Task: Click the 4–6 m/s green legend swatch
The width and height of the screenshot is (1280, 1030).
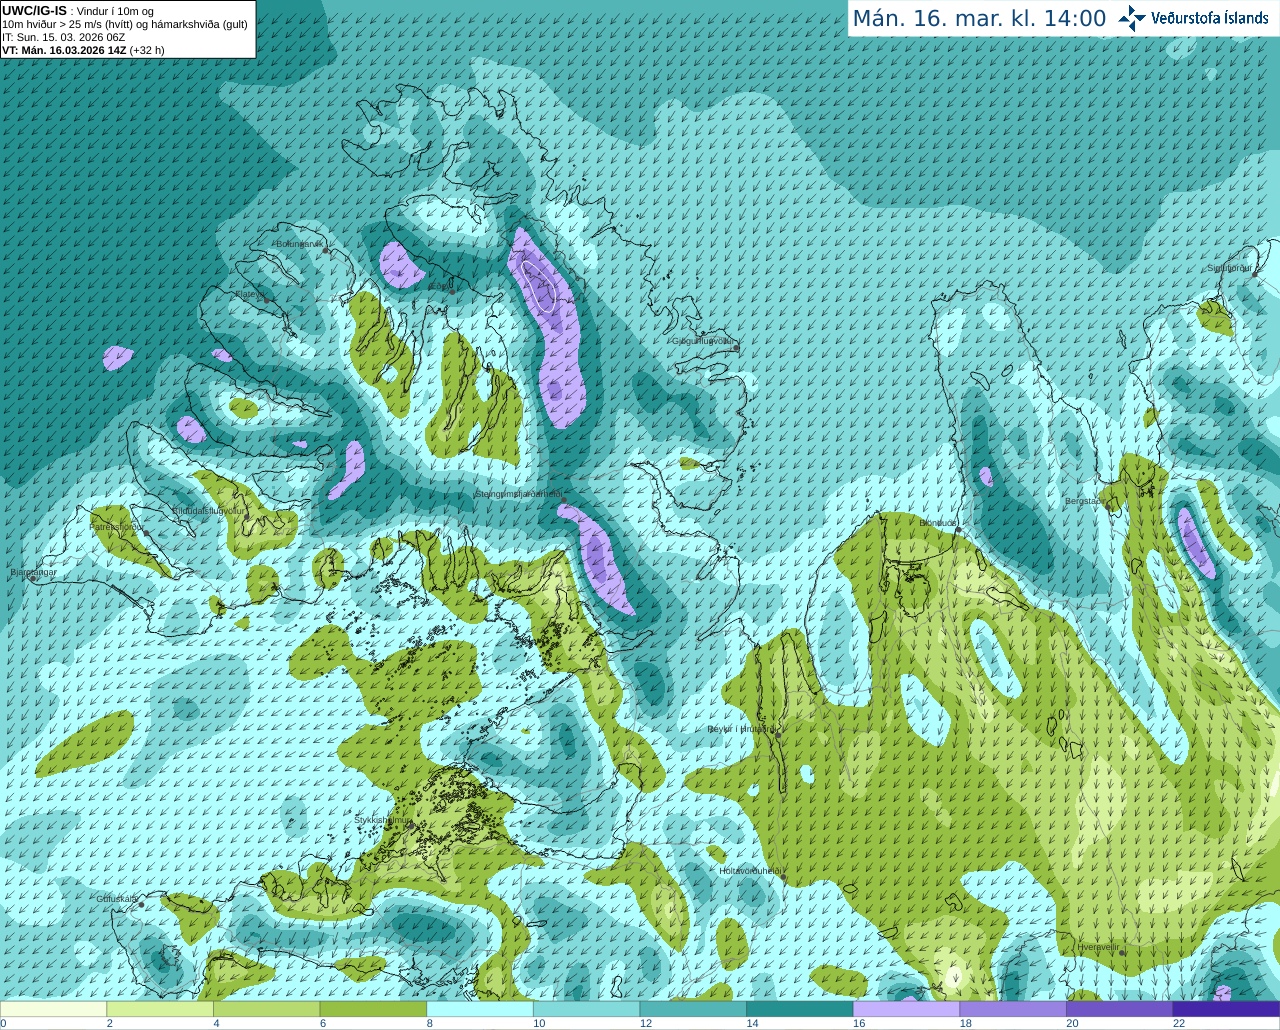Action: 266,1009
